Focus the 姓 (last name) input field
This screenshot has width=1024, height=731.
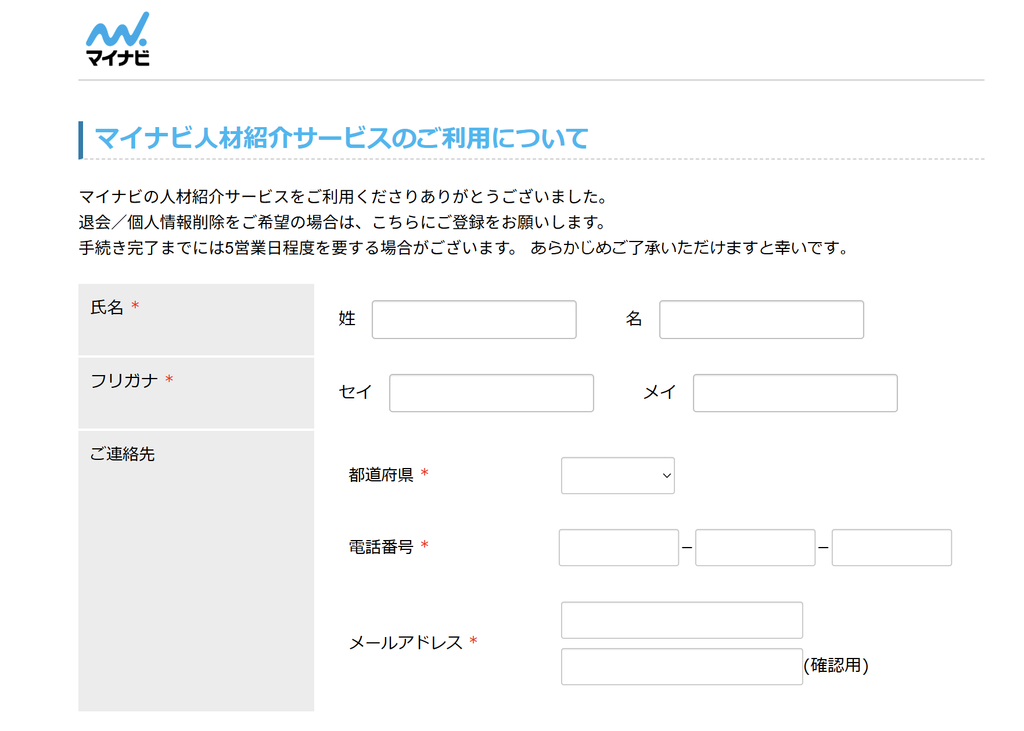click(x=474, y=319)
